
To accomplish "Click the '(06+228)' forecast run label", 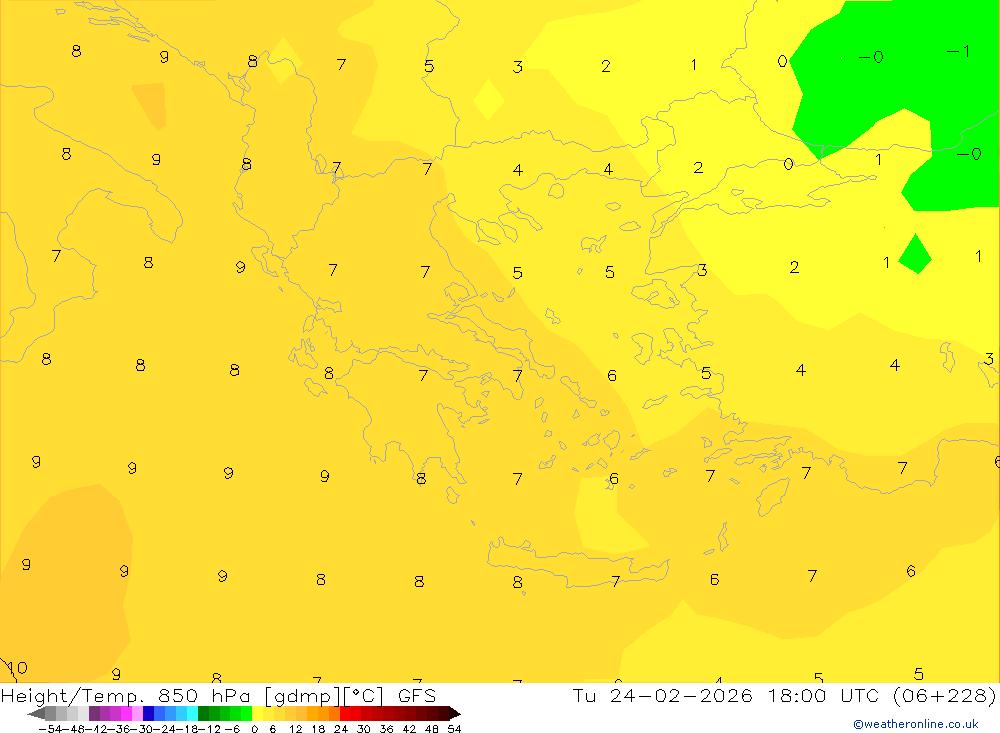I will pyautogui.click(x=943, y=695).
